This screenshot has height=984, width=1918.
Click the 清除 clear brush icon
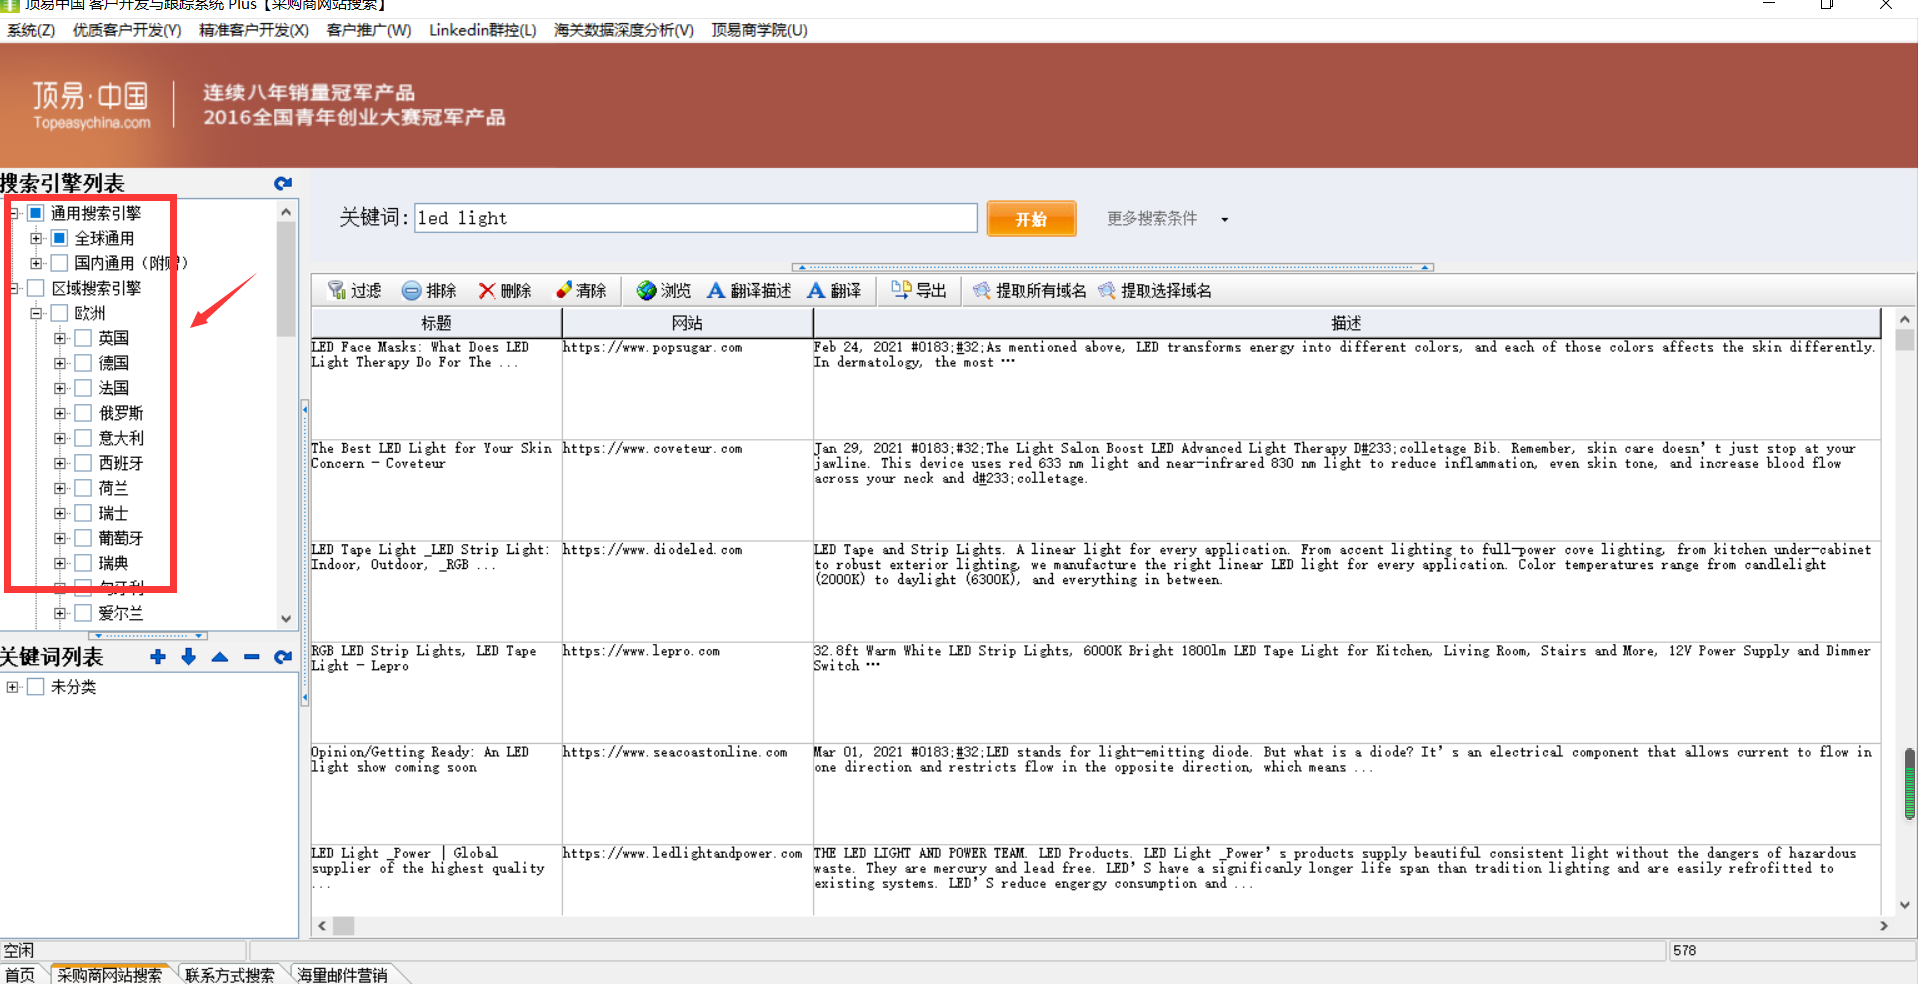coord(564,290)
